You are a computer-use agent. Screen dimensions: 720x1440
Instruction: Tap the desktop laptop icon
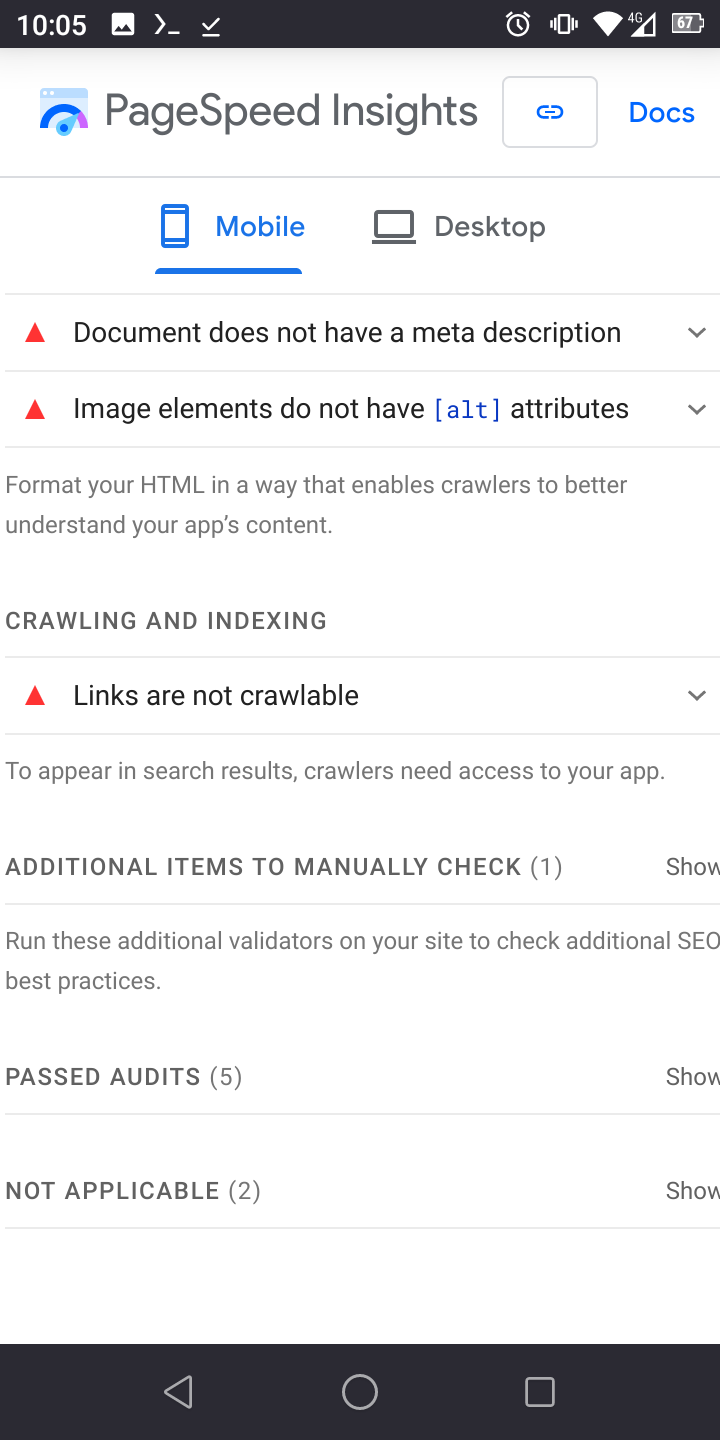tap(394, 227)
